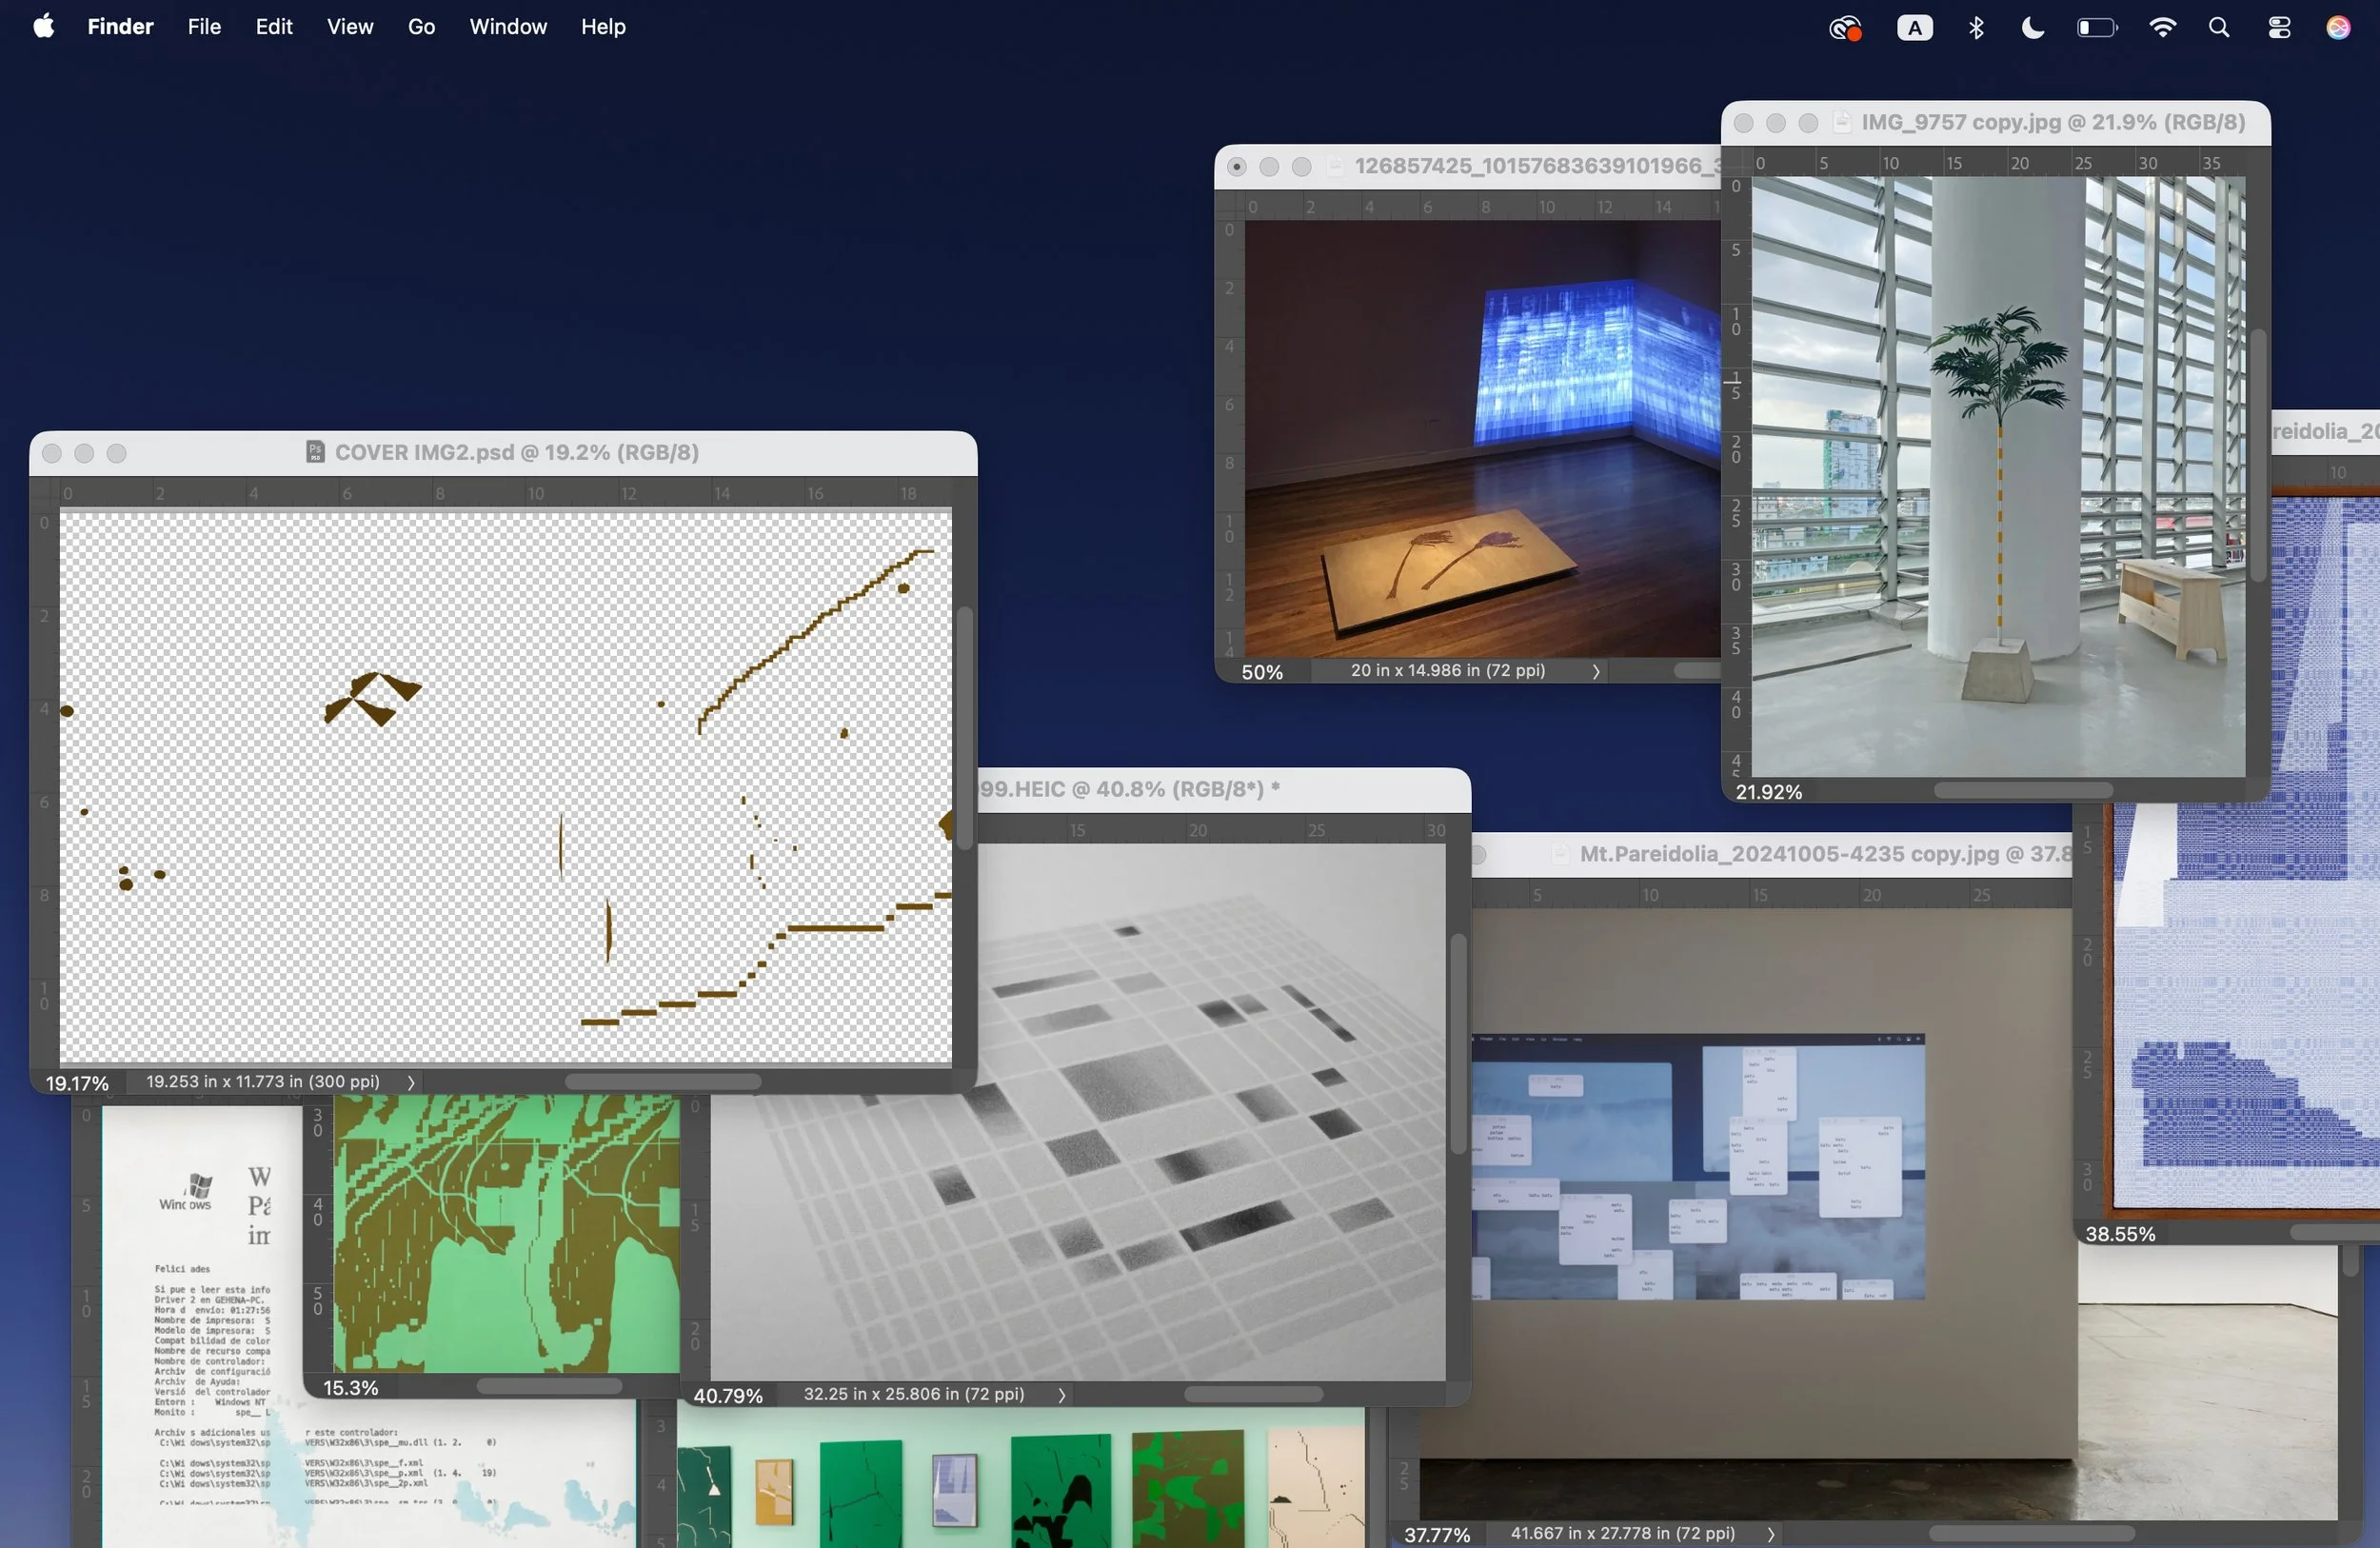Open the Window menu
Screen dimensions: 2380x1548
(508, 27)
